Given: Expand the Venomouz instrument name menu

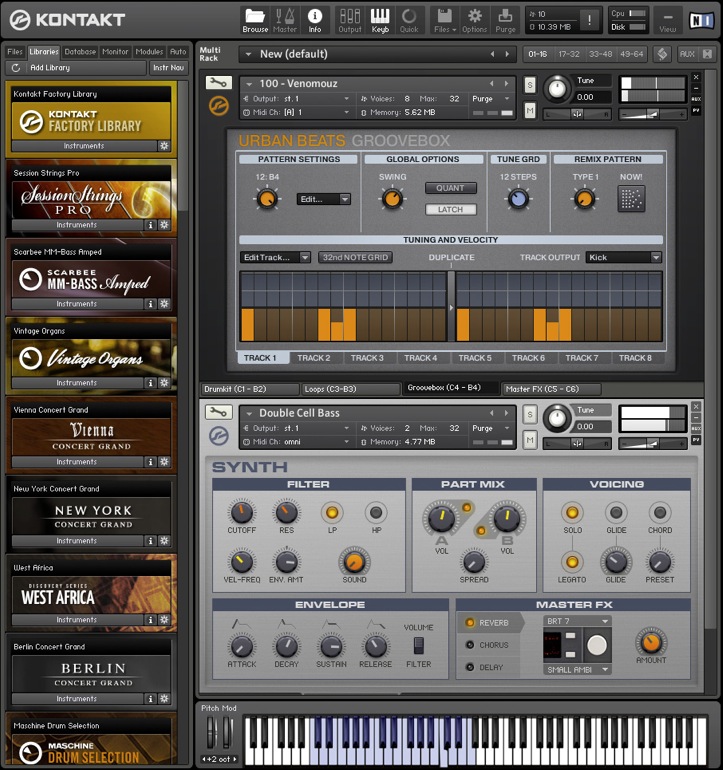Looking at the screenshot, I should pos(249,83).
